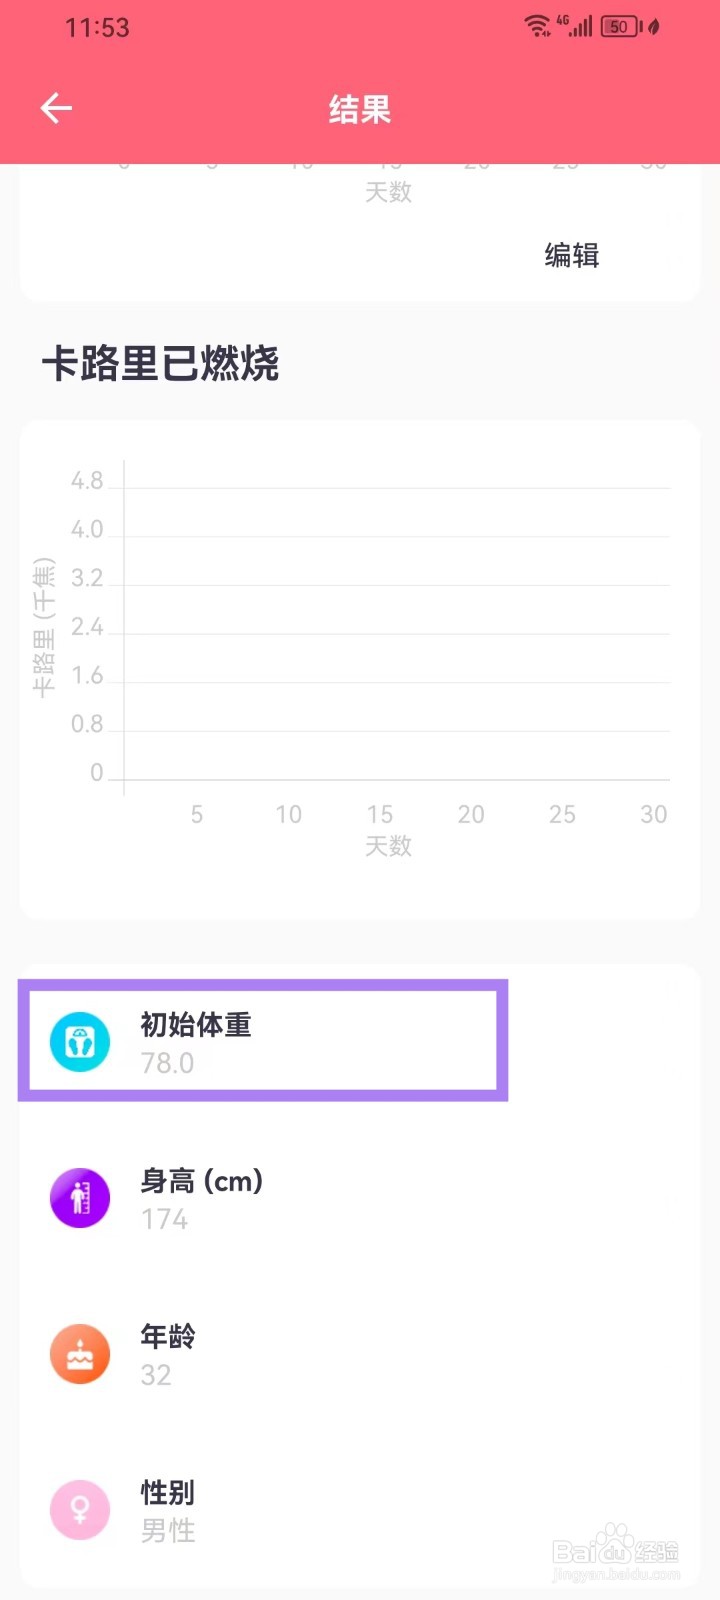Tap the 编辑 button

pos(572,256)
